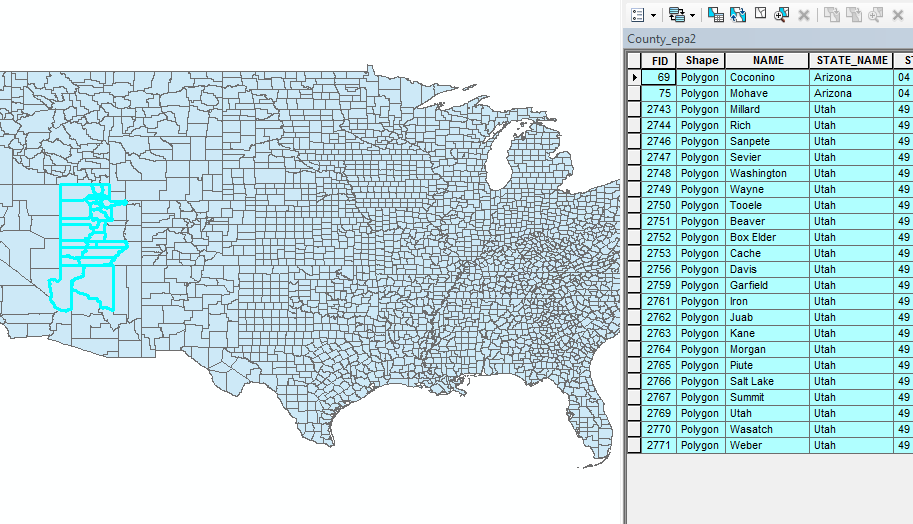The image size is (913, 524).
Task: Click the greyed Copy Selected icon
Action: (831, 15)
